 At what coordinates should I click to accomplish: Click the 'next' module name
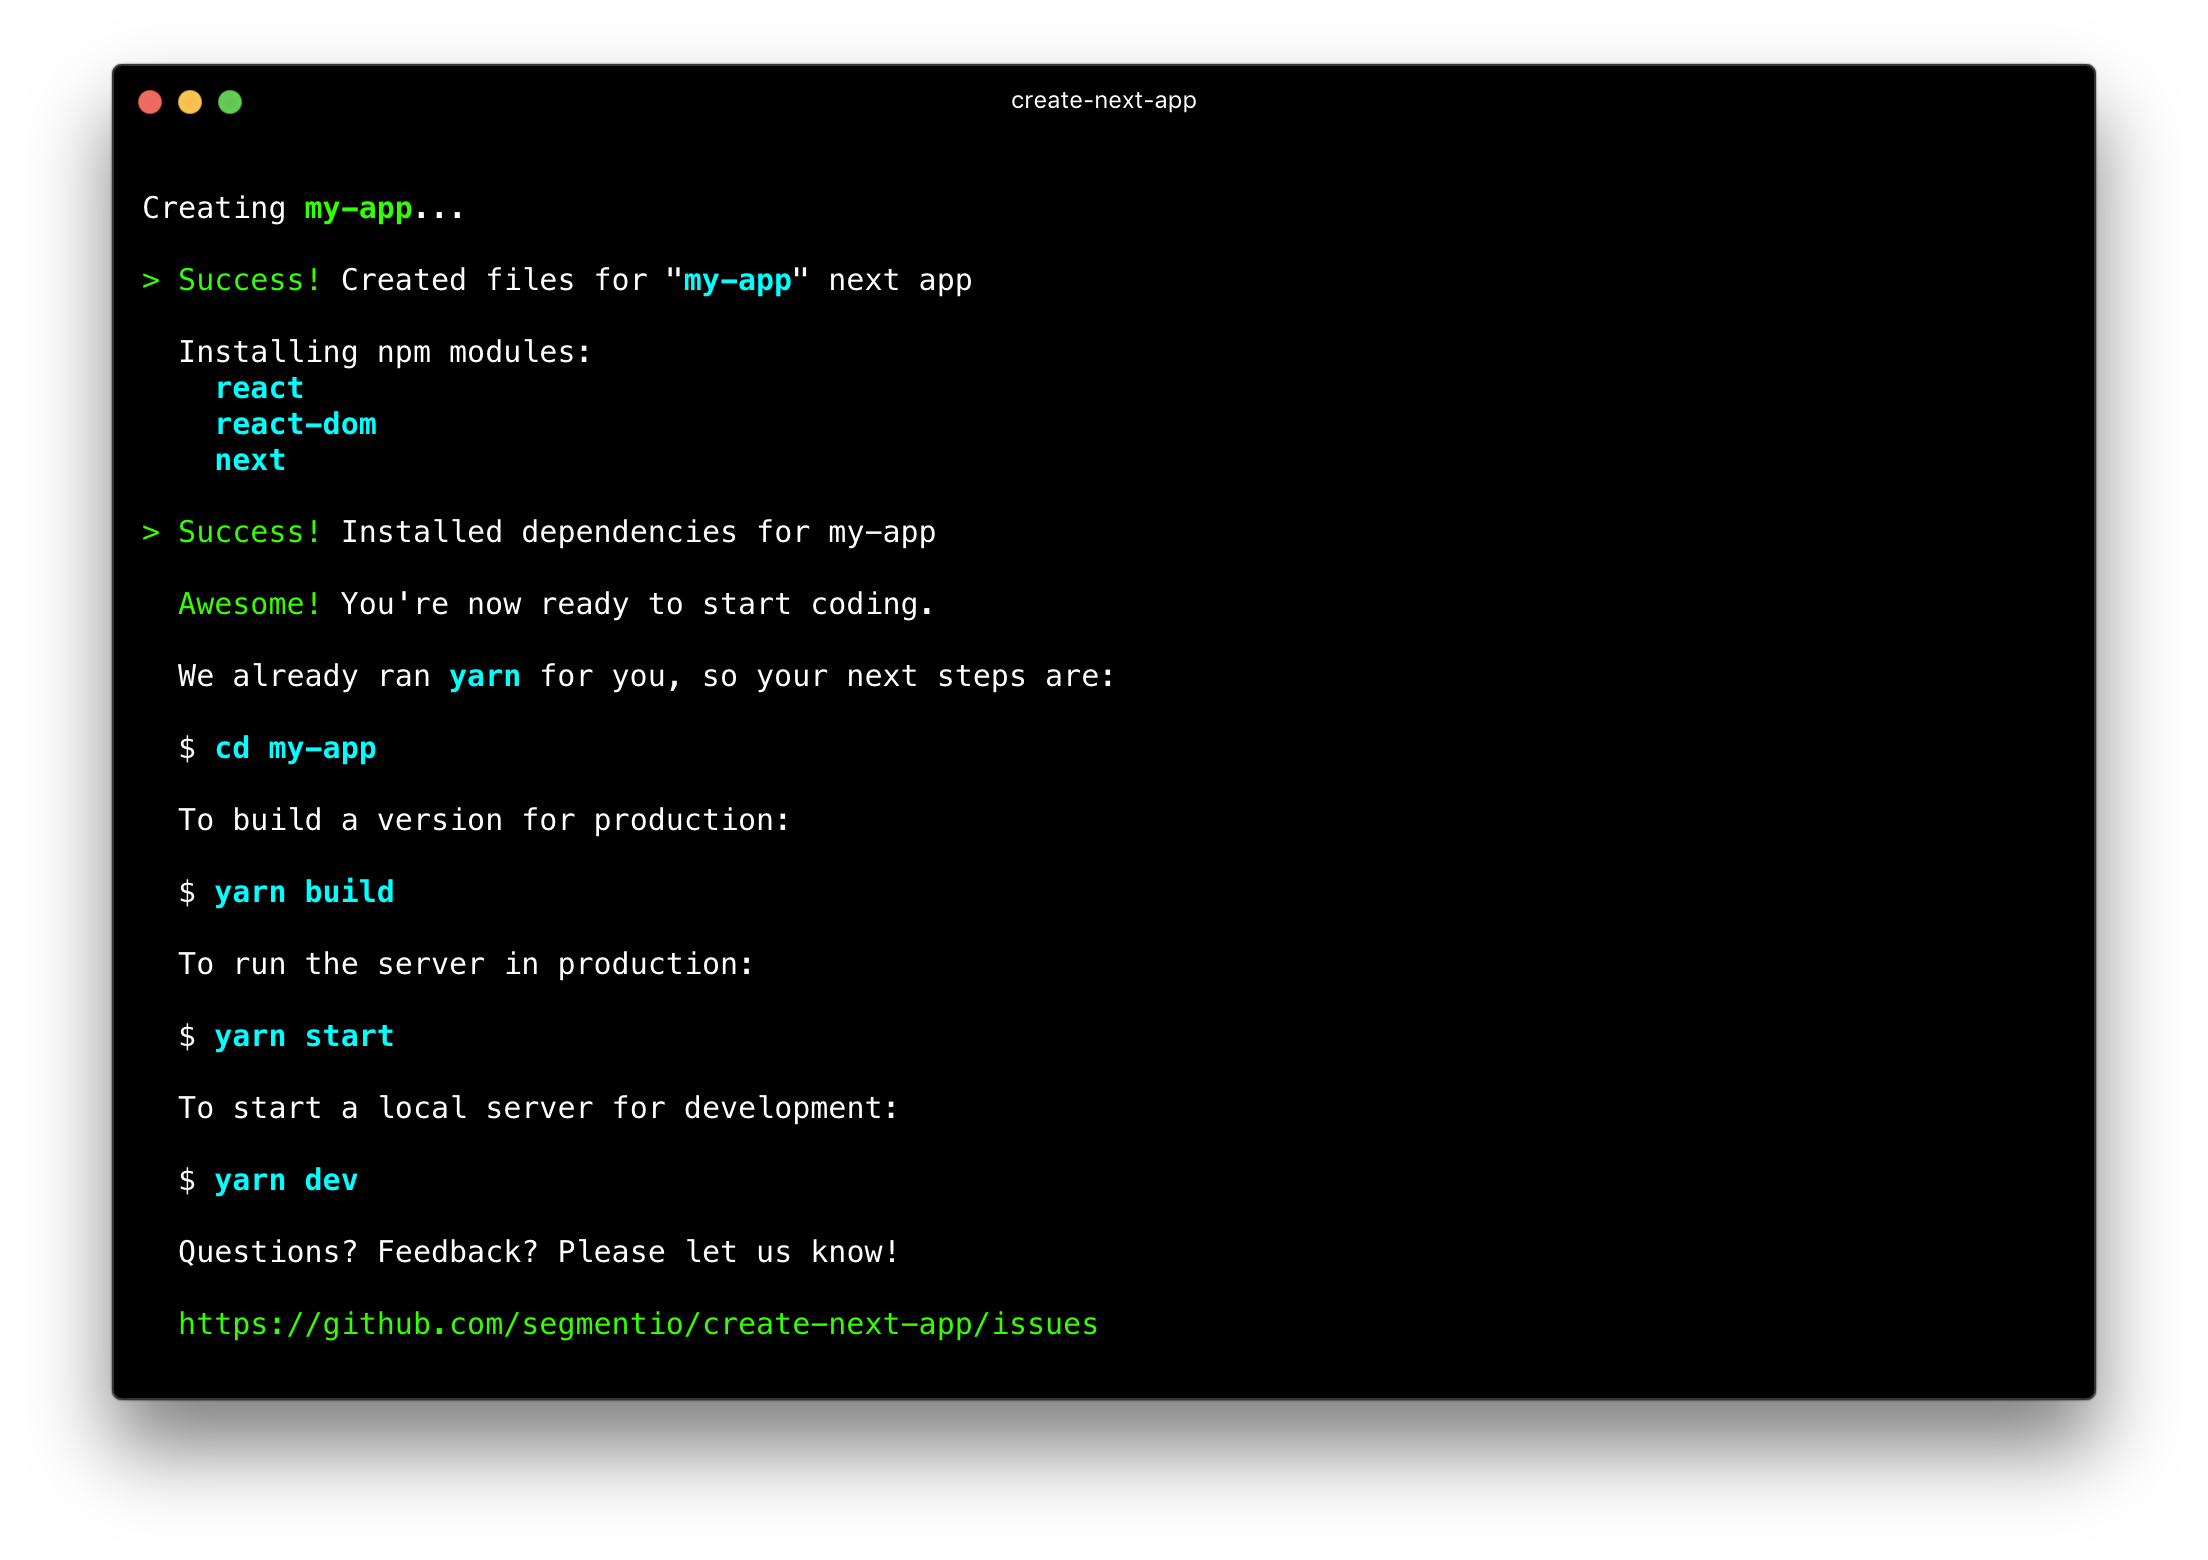point(250,460)
